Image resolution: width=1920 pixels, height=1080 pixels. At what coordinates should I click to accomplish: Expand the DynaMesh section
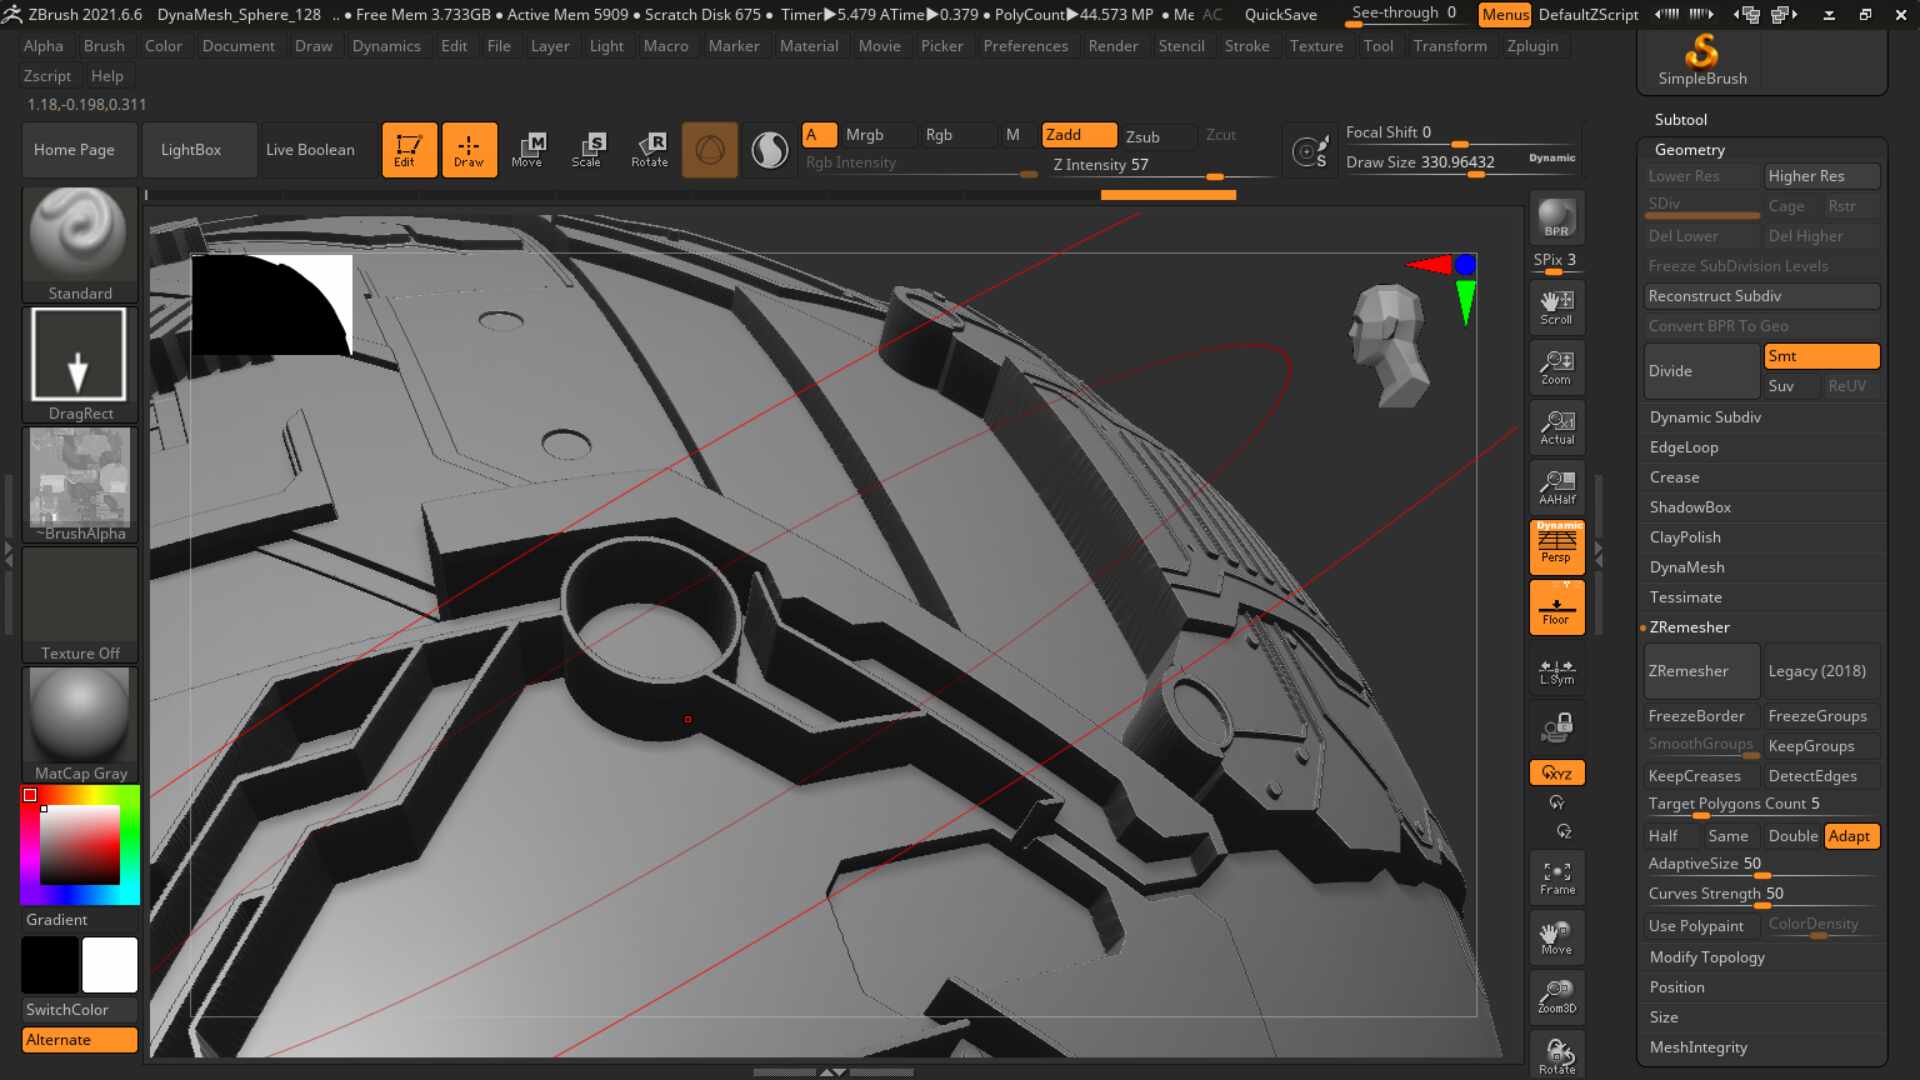click(1686, 567)
